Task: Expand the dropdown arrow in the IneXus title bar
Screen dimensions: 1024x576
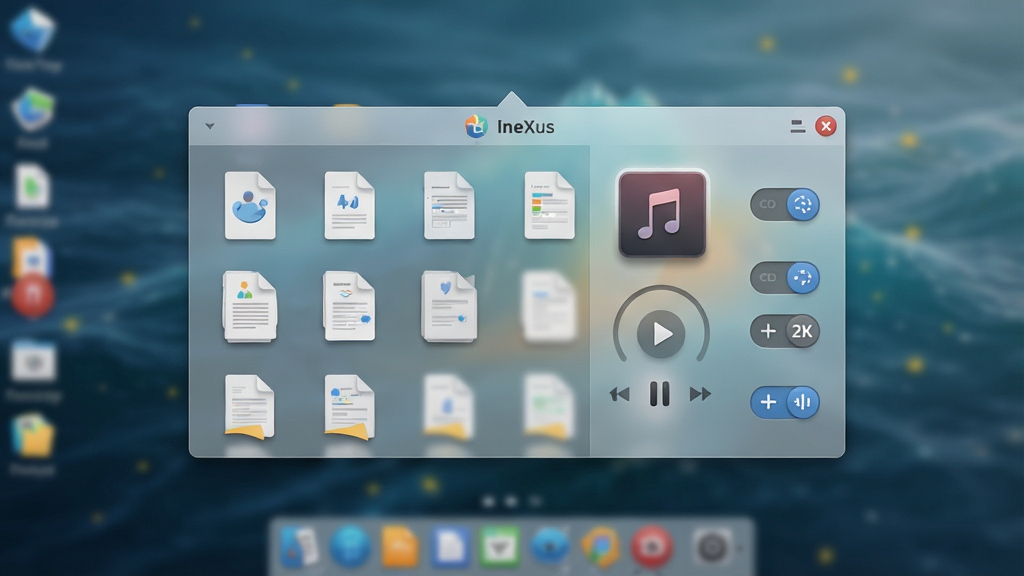Action: click(210, 126)
